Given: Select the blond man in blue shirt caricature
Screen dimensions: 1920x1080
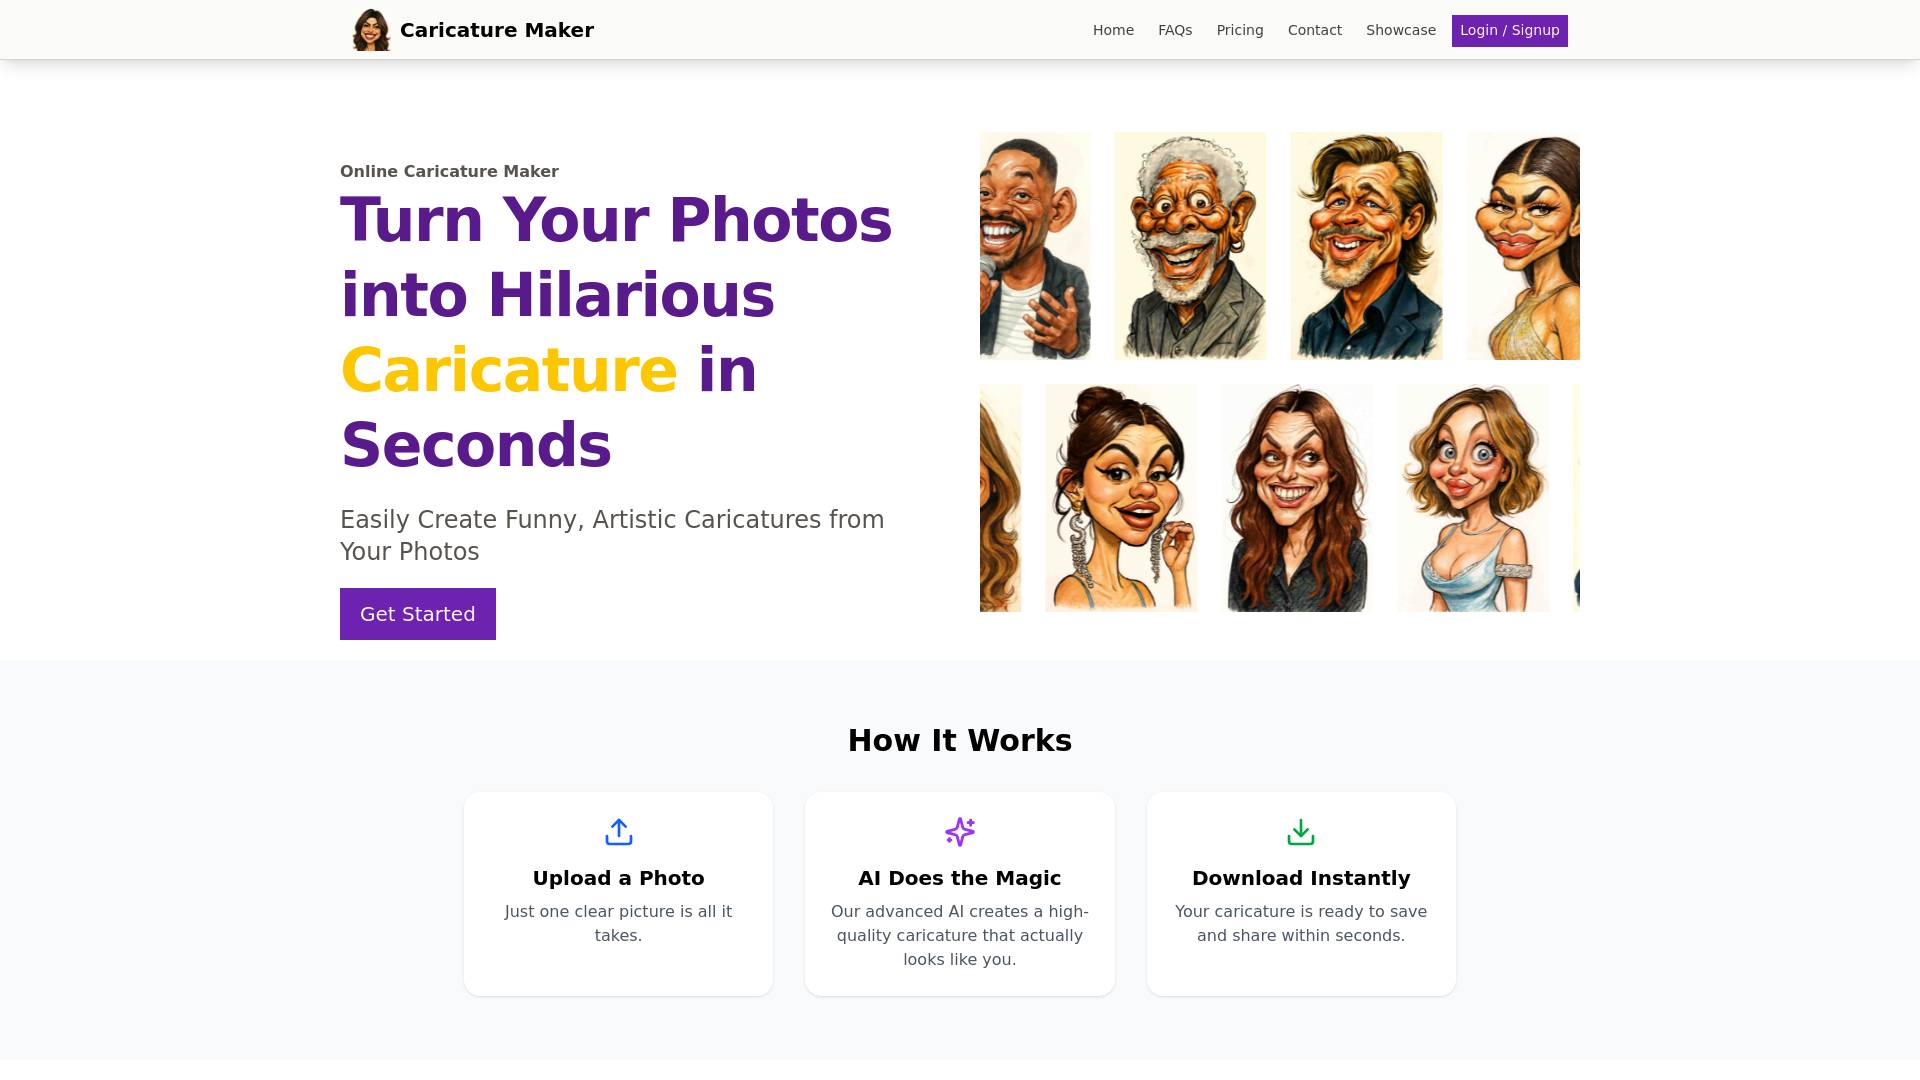Looking at the screenshot, I should [x=1366, y=246].
